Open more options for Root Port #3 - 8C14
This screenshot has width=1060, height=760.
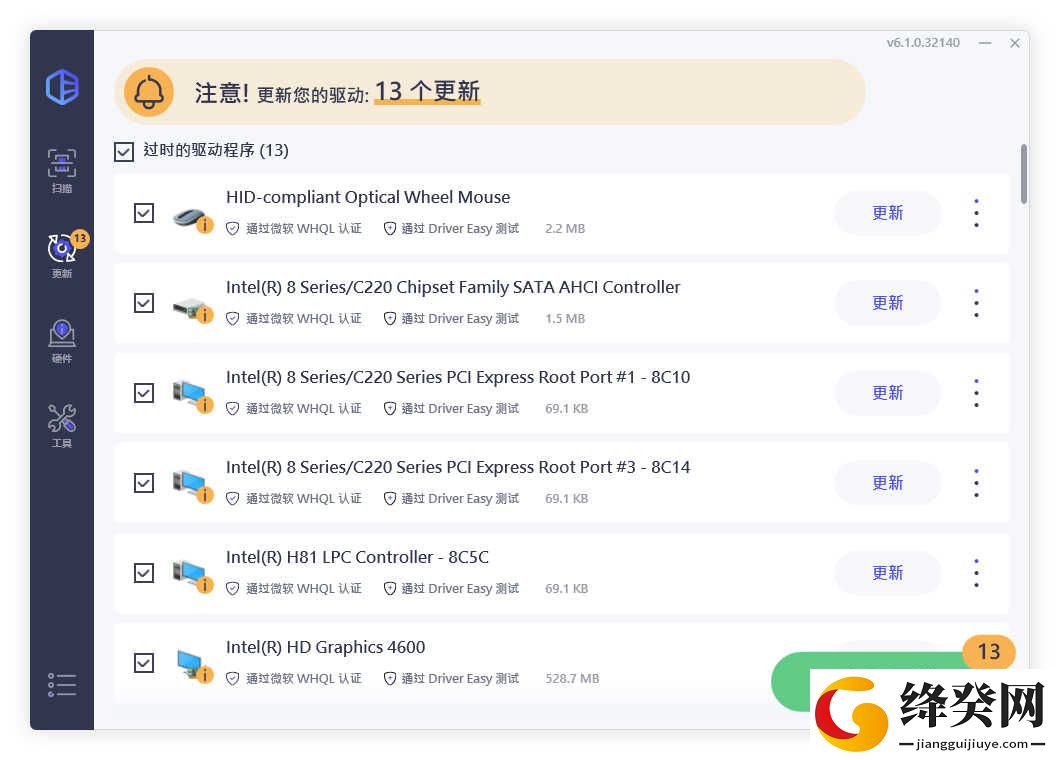(x=976, y=483)
